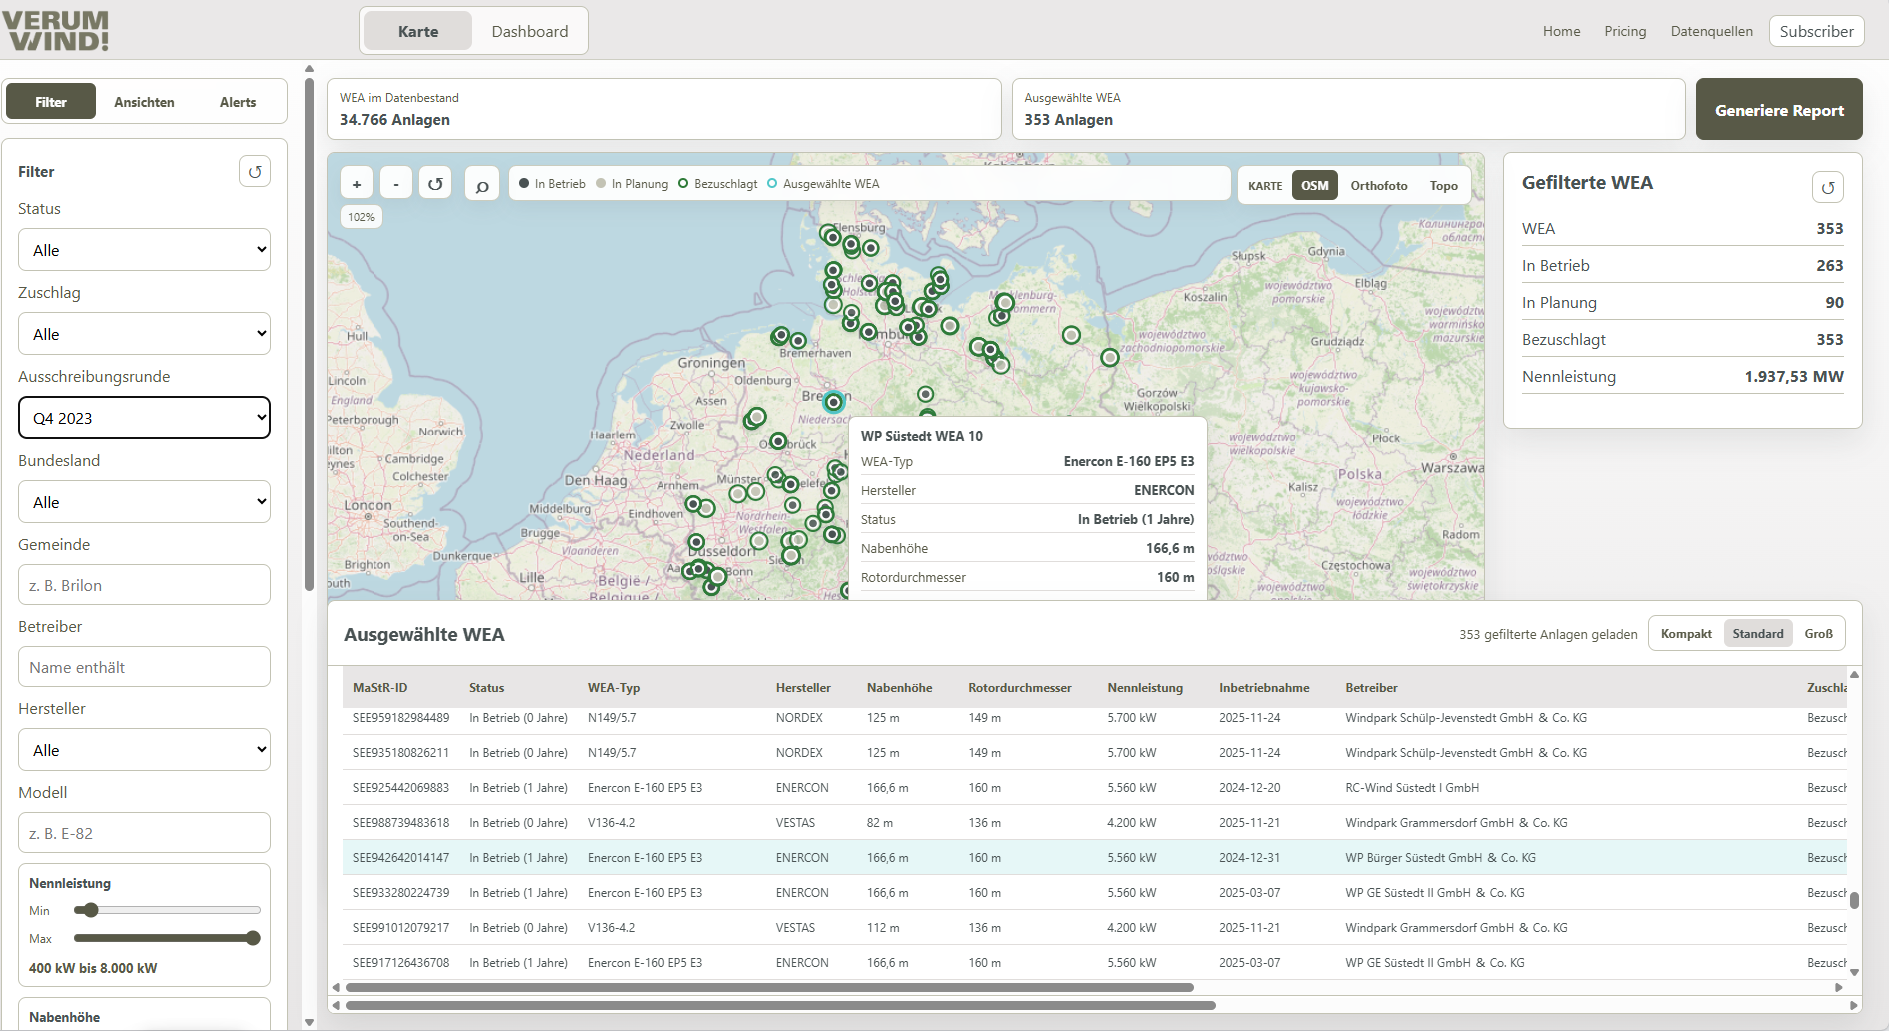Zoom in the map with plus button

pos(357,184)
